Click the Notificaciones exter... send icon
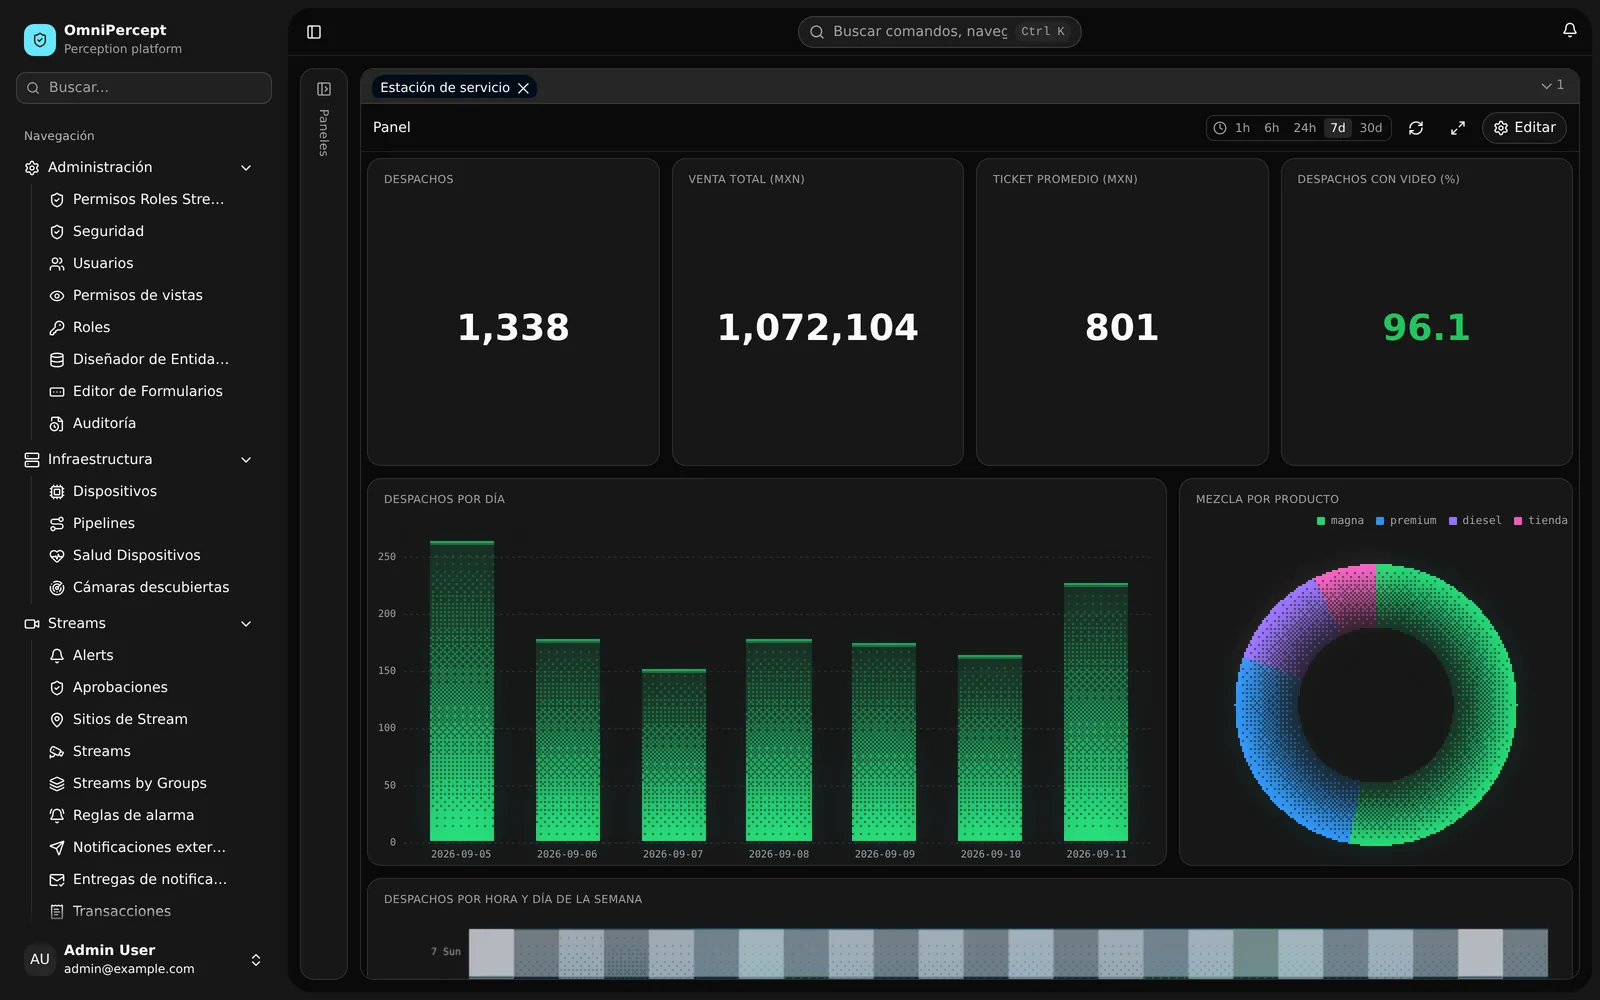 (57, 848)
